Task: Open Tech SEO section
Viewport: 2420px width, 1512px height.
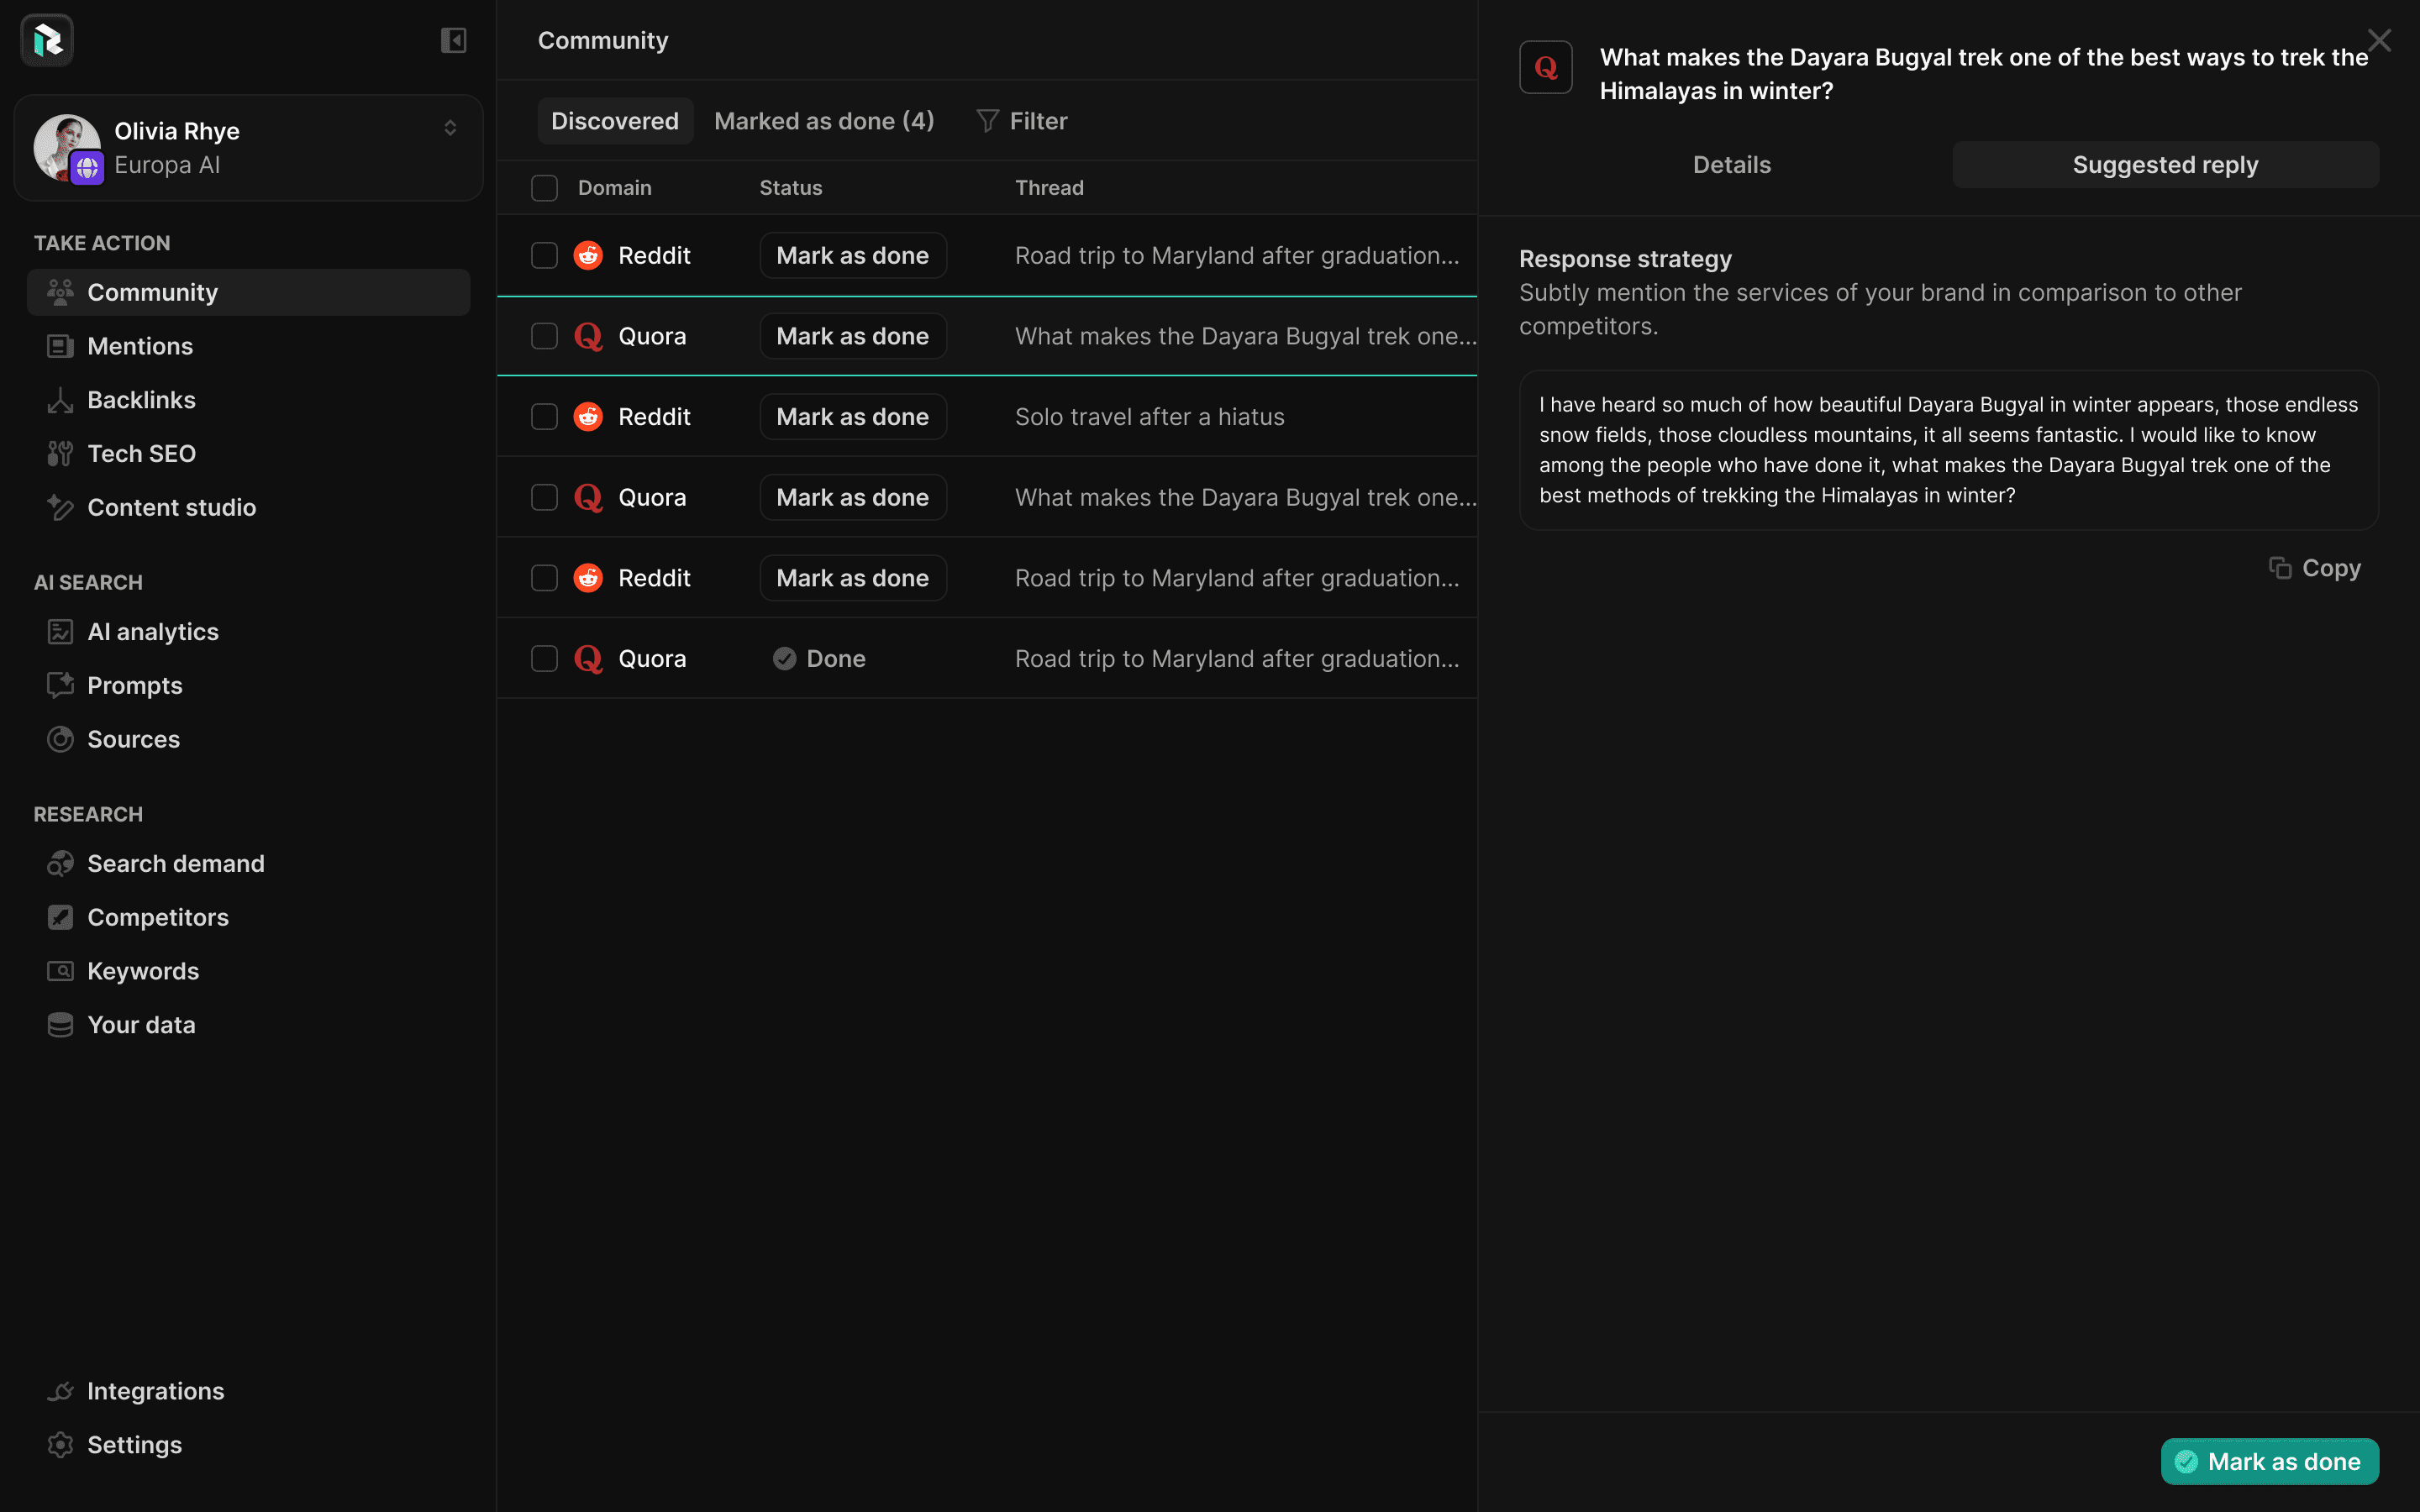Action: click(x=141, y=454)
